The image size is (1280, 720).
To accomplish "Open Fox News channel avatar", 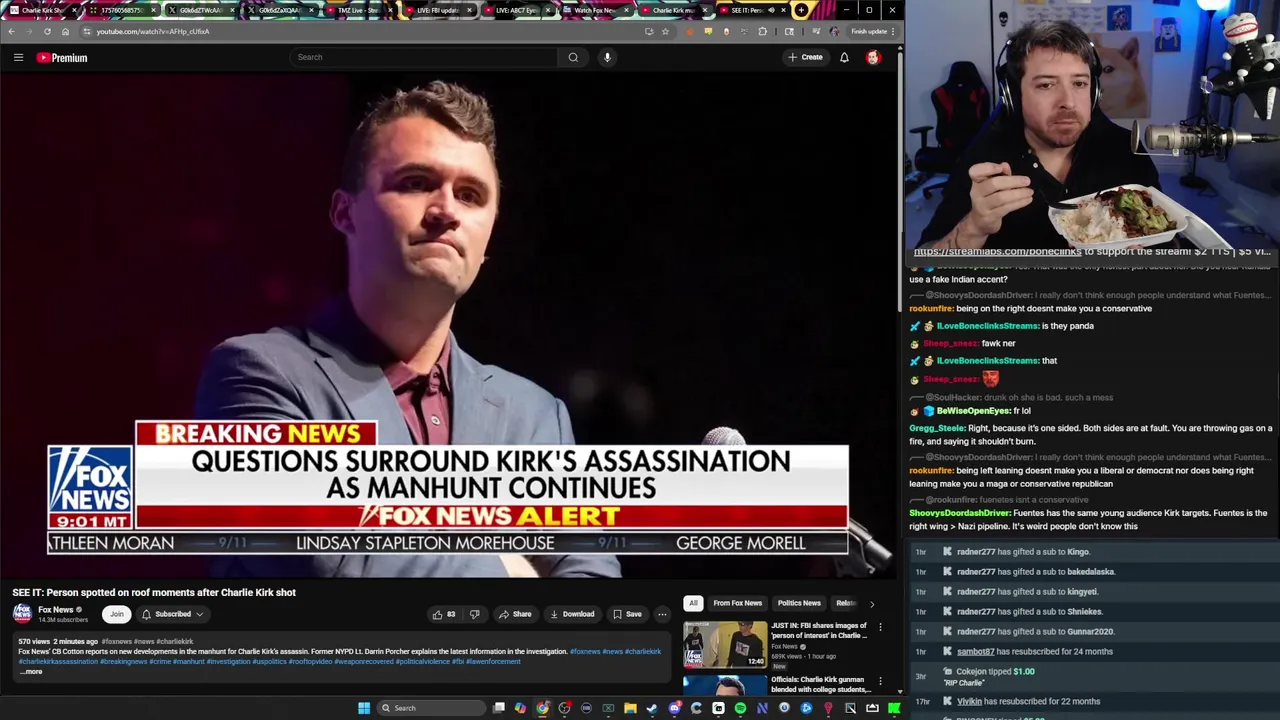I will pyautogui.click(x=22, y=614).
